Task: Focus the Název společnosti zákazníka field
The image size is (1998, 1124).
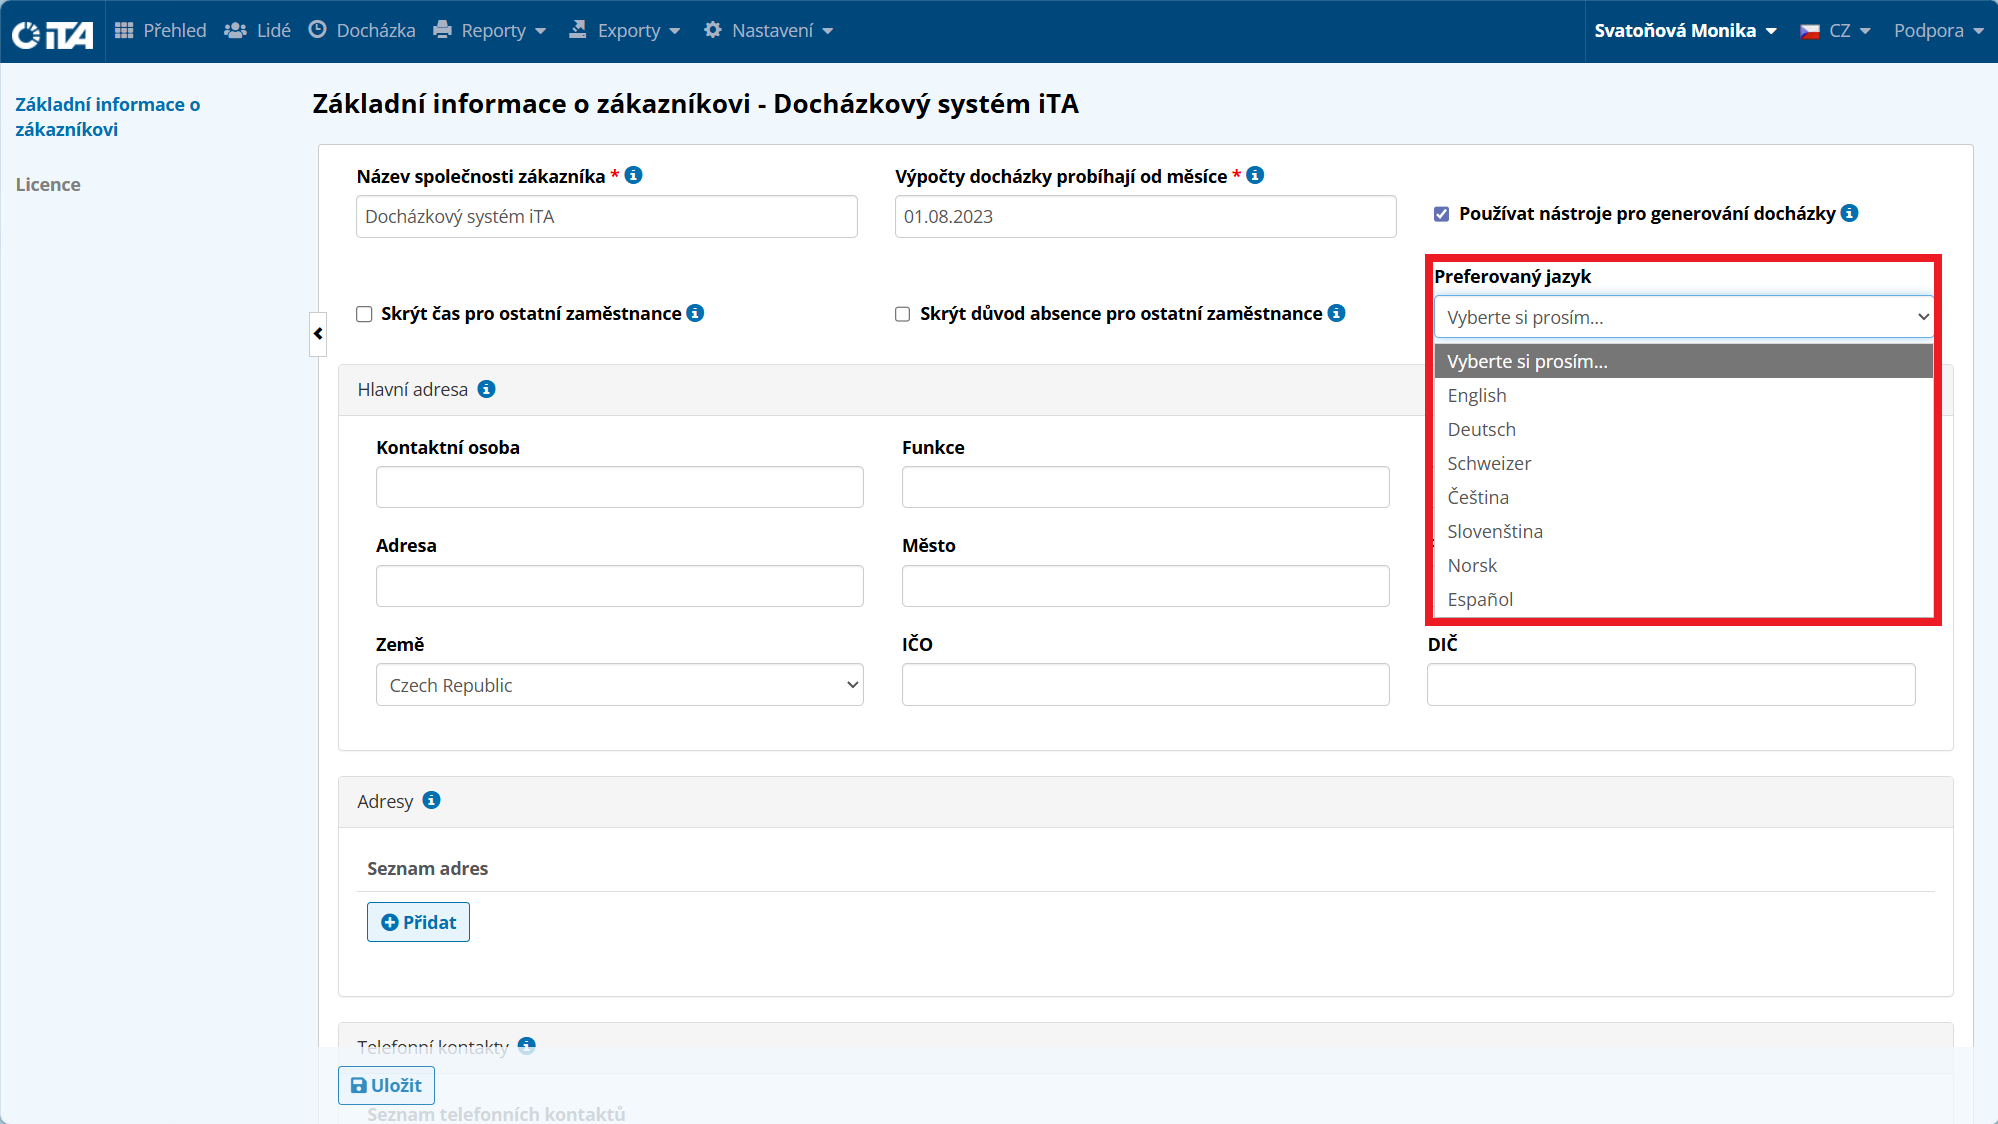Action: click(x=607, y=216)
